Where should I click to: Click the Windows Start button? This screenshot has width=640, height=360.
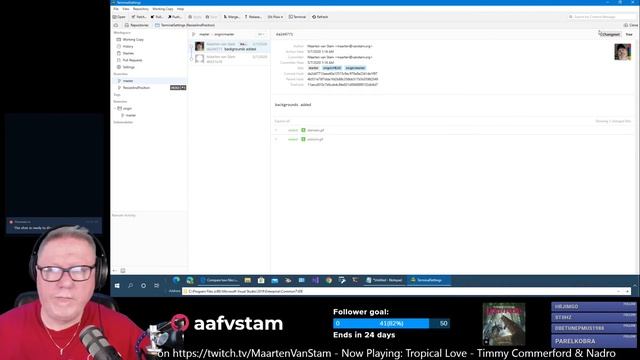[117, 286]
